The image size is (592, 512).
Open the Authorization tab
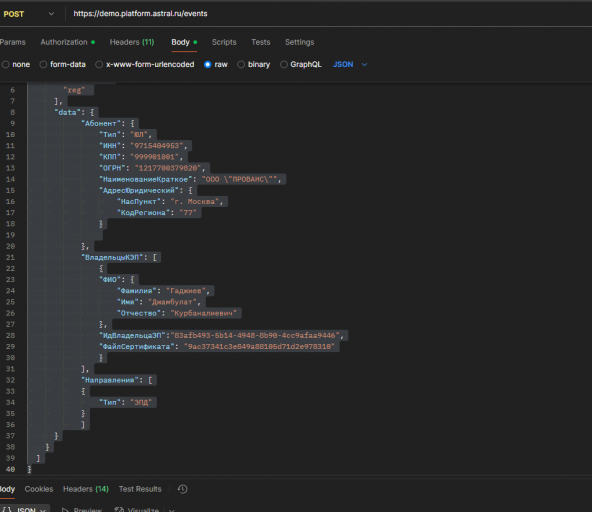click(68, 42)
